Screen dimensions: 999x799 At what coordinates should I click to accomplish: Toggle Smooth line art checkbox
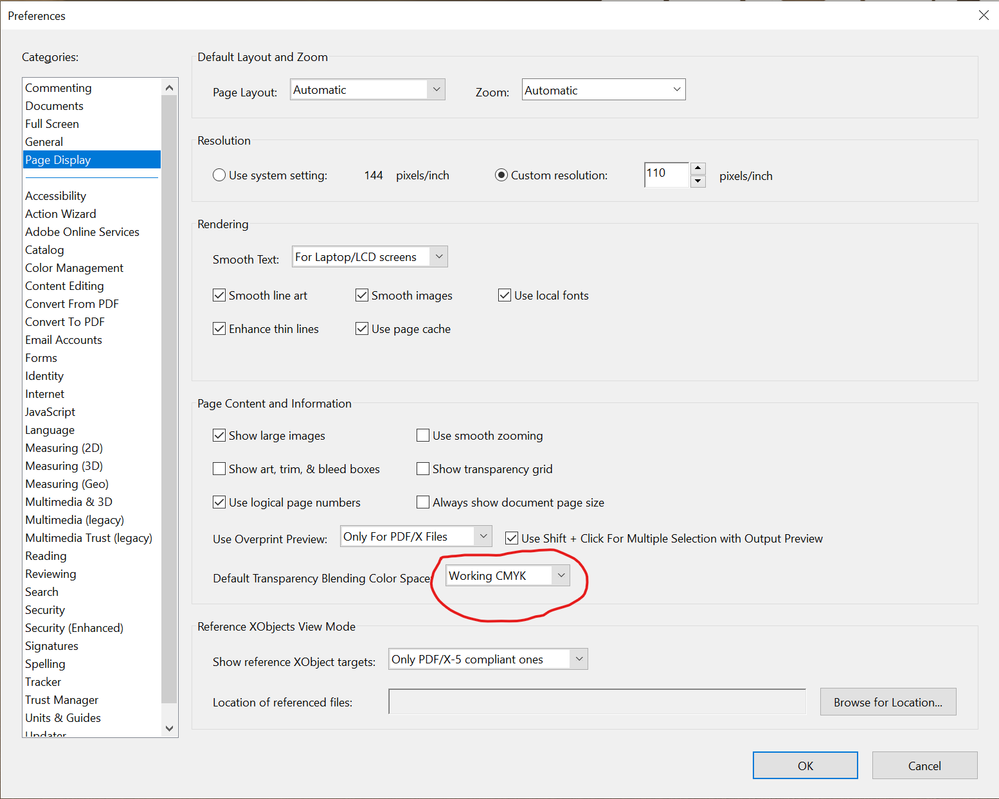(x=219, y=296)
